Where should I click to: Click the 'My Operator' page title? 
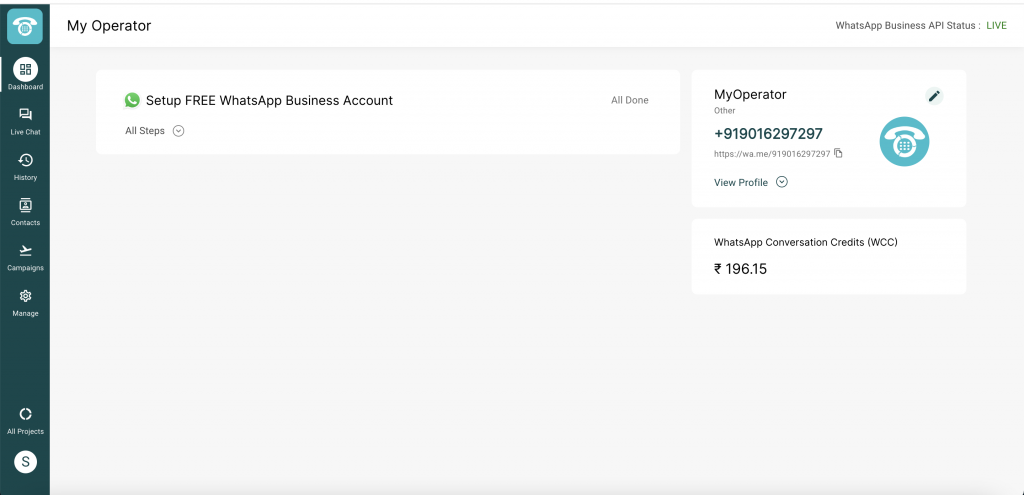click(x=109, y=26)
